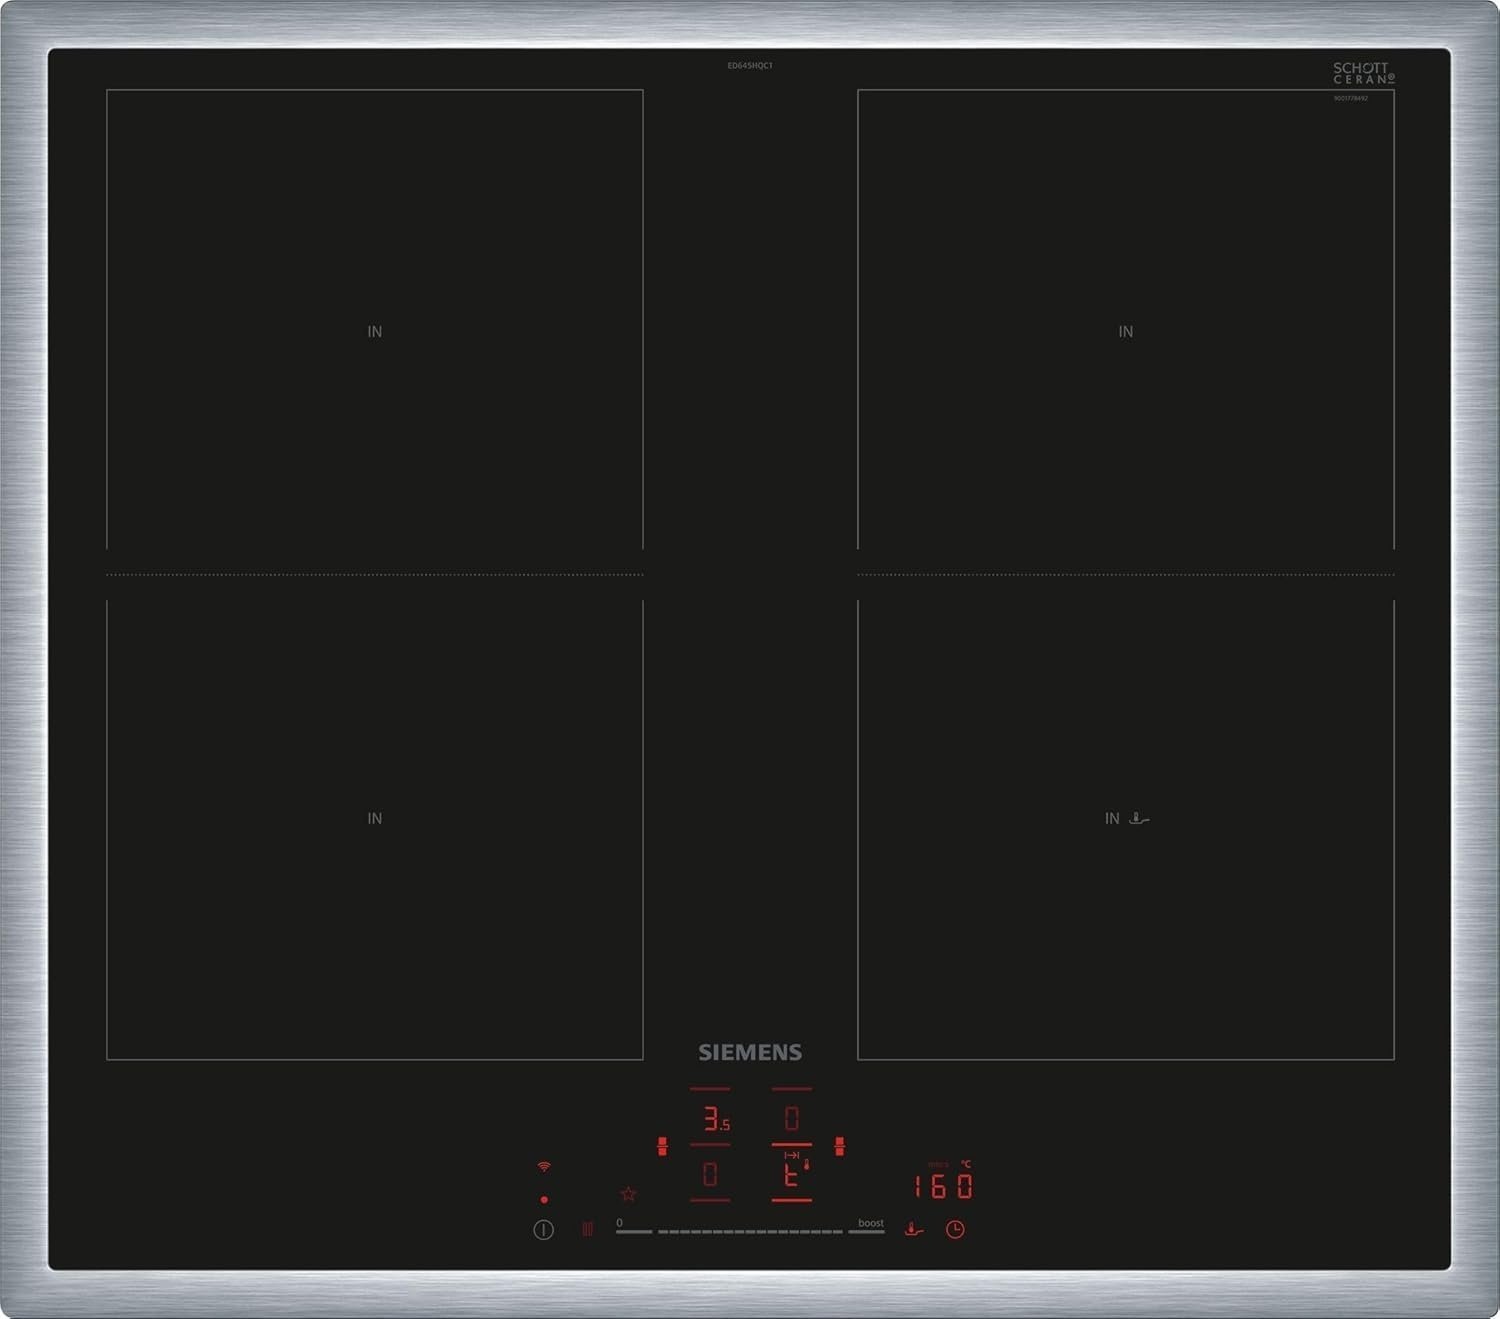Select the zone showing level 3.5
The image size is (1500, 1319).
click(x=714, y=1119)
